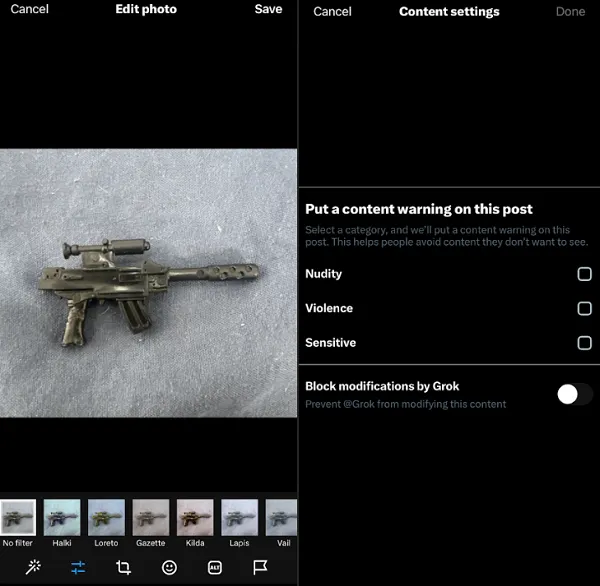
Task: Select the crop and rotate tool
Action: [x=123, y=567]
